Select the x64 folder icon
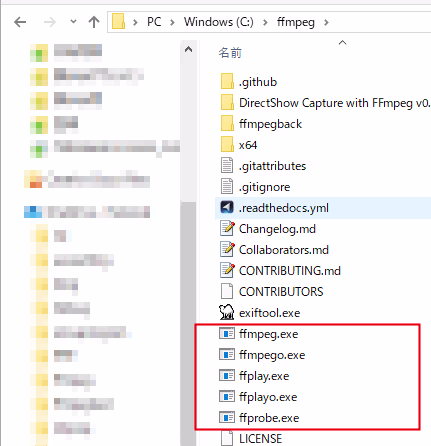The image size is (431, 446). pyautogui.click(x=227, y=145)
